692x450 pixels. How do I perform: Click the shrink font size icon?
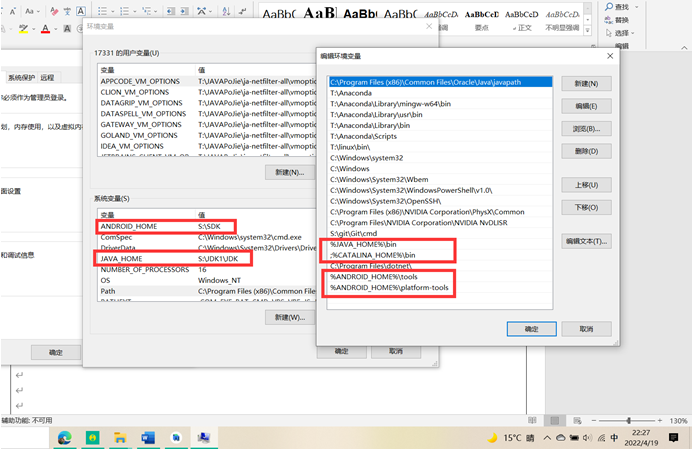pos(12,11)
